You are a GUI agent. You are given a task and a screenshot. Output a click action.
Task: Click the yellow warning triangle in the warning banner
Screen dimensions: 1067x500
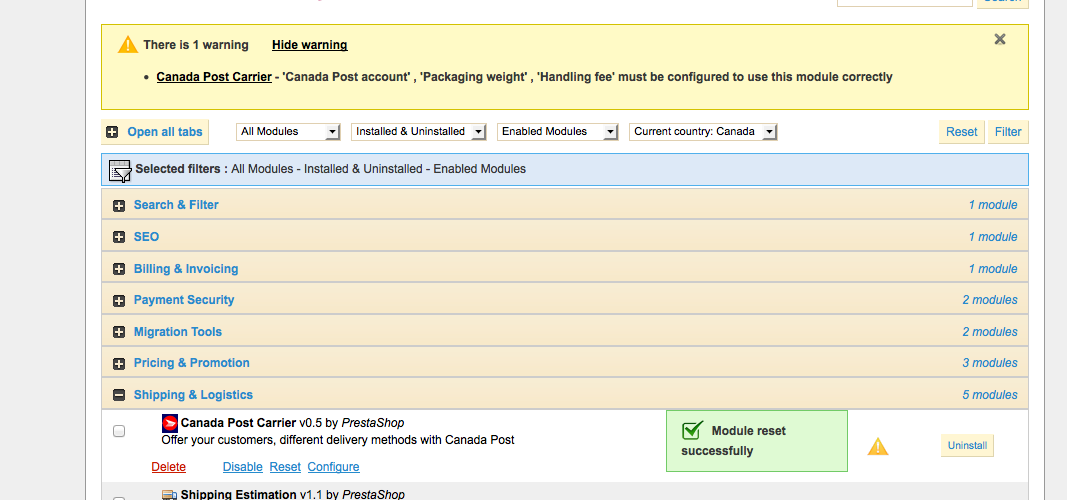point(128,45)
